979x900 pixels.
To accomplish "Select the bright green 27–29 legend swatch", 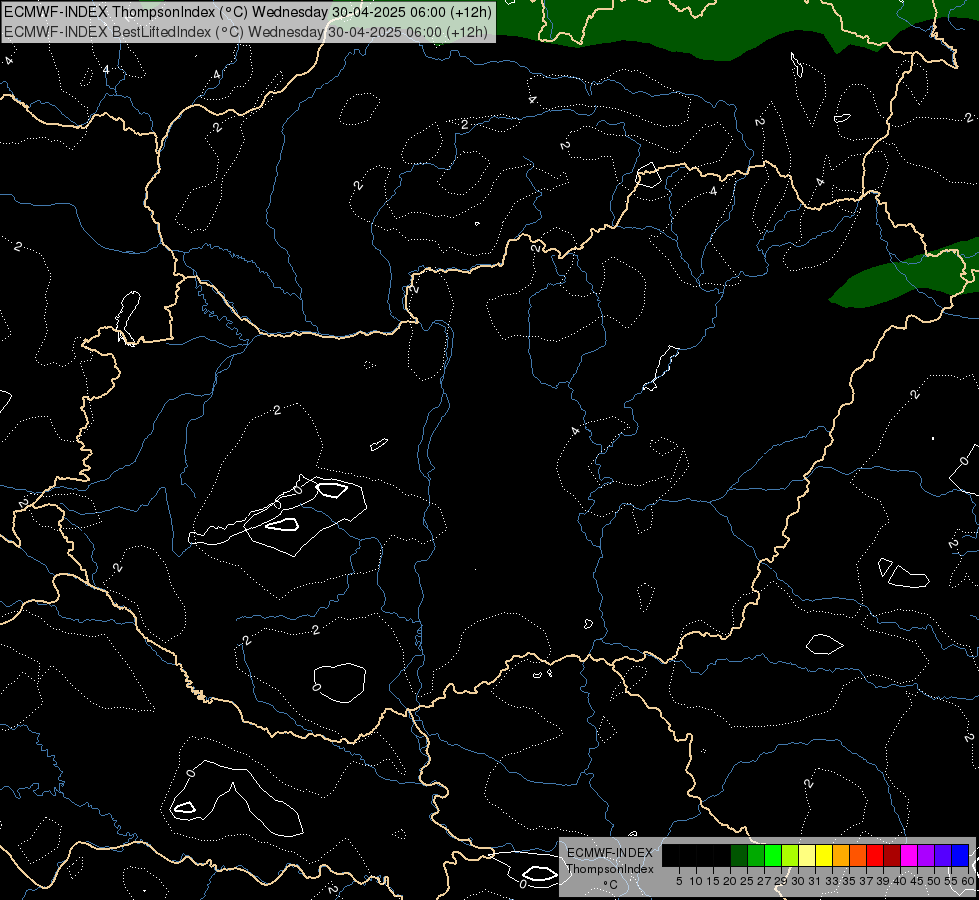I will click(773, 855).
